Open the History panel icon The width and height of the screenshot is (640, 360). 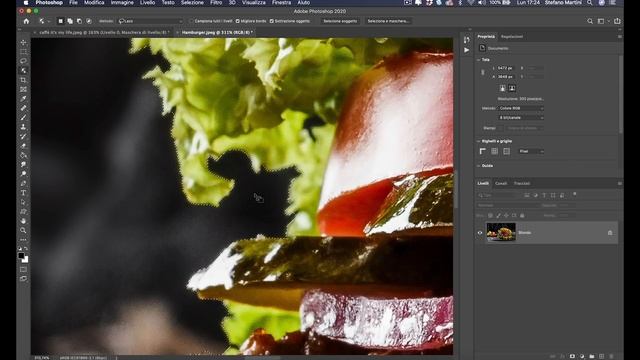pos(467,40)
